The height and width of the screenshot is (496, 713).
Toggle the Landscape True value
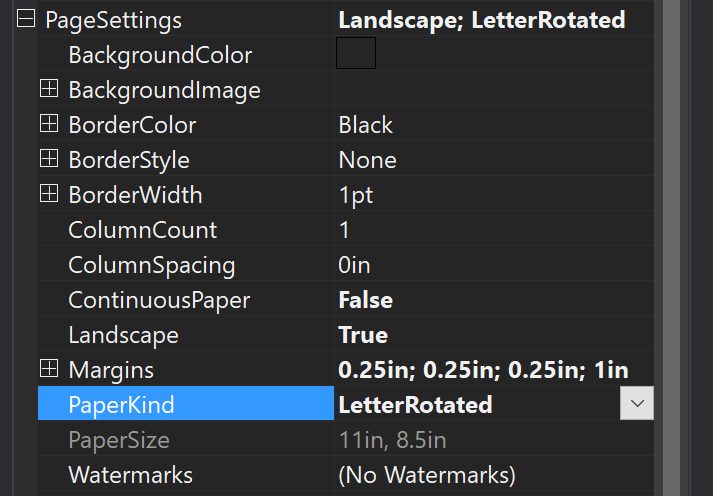click(363, 335)
